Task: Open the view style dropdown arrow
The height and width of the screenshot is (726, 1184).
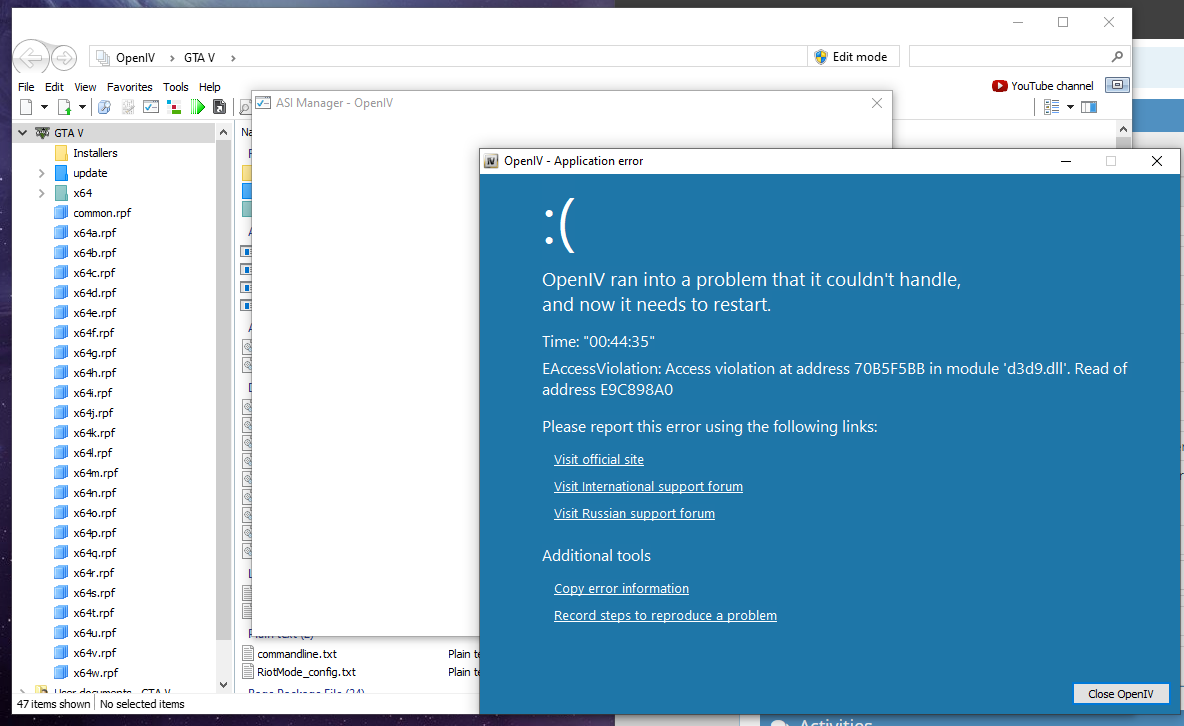Action: click(1070, 107)
